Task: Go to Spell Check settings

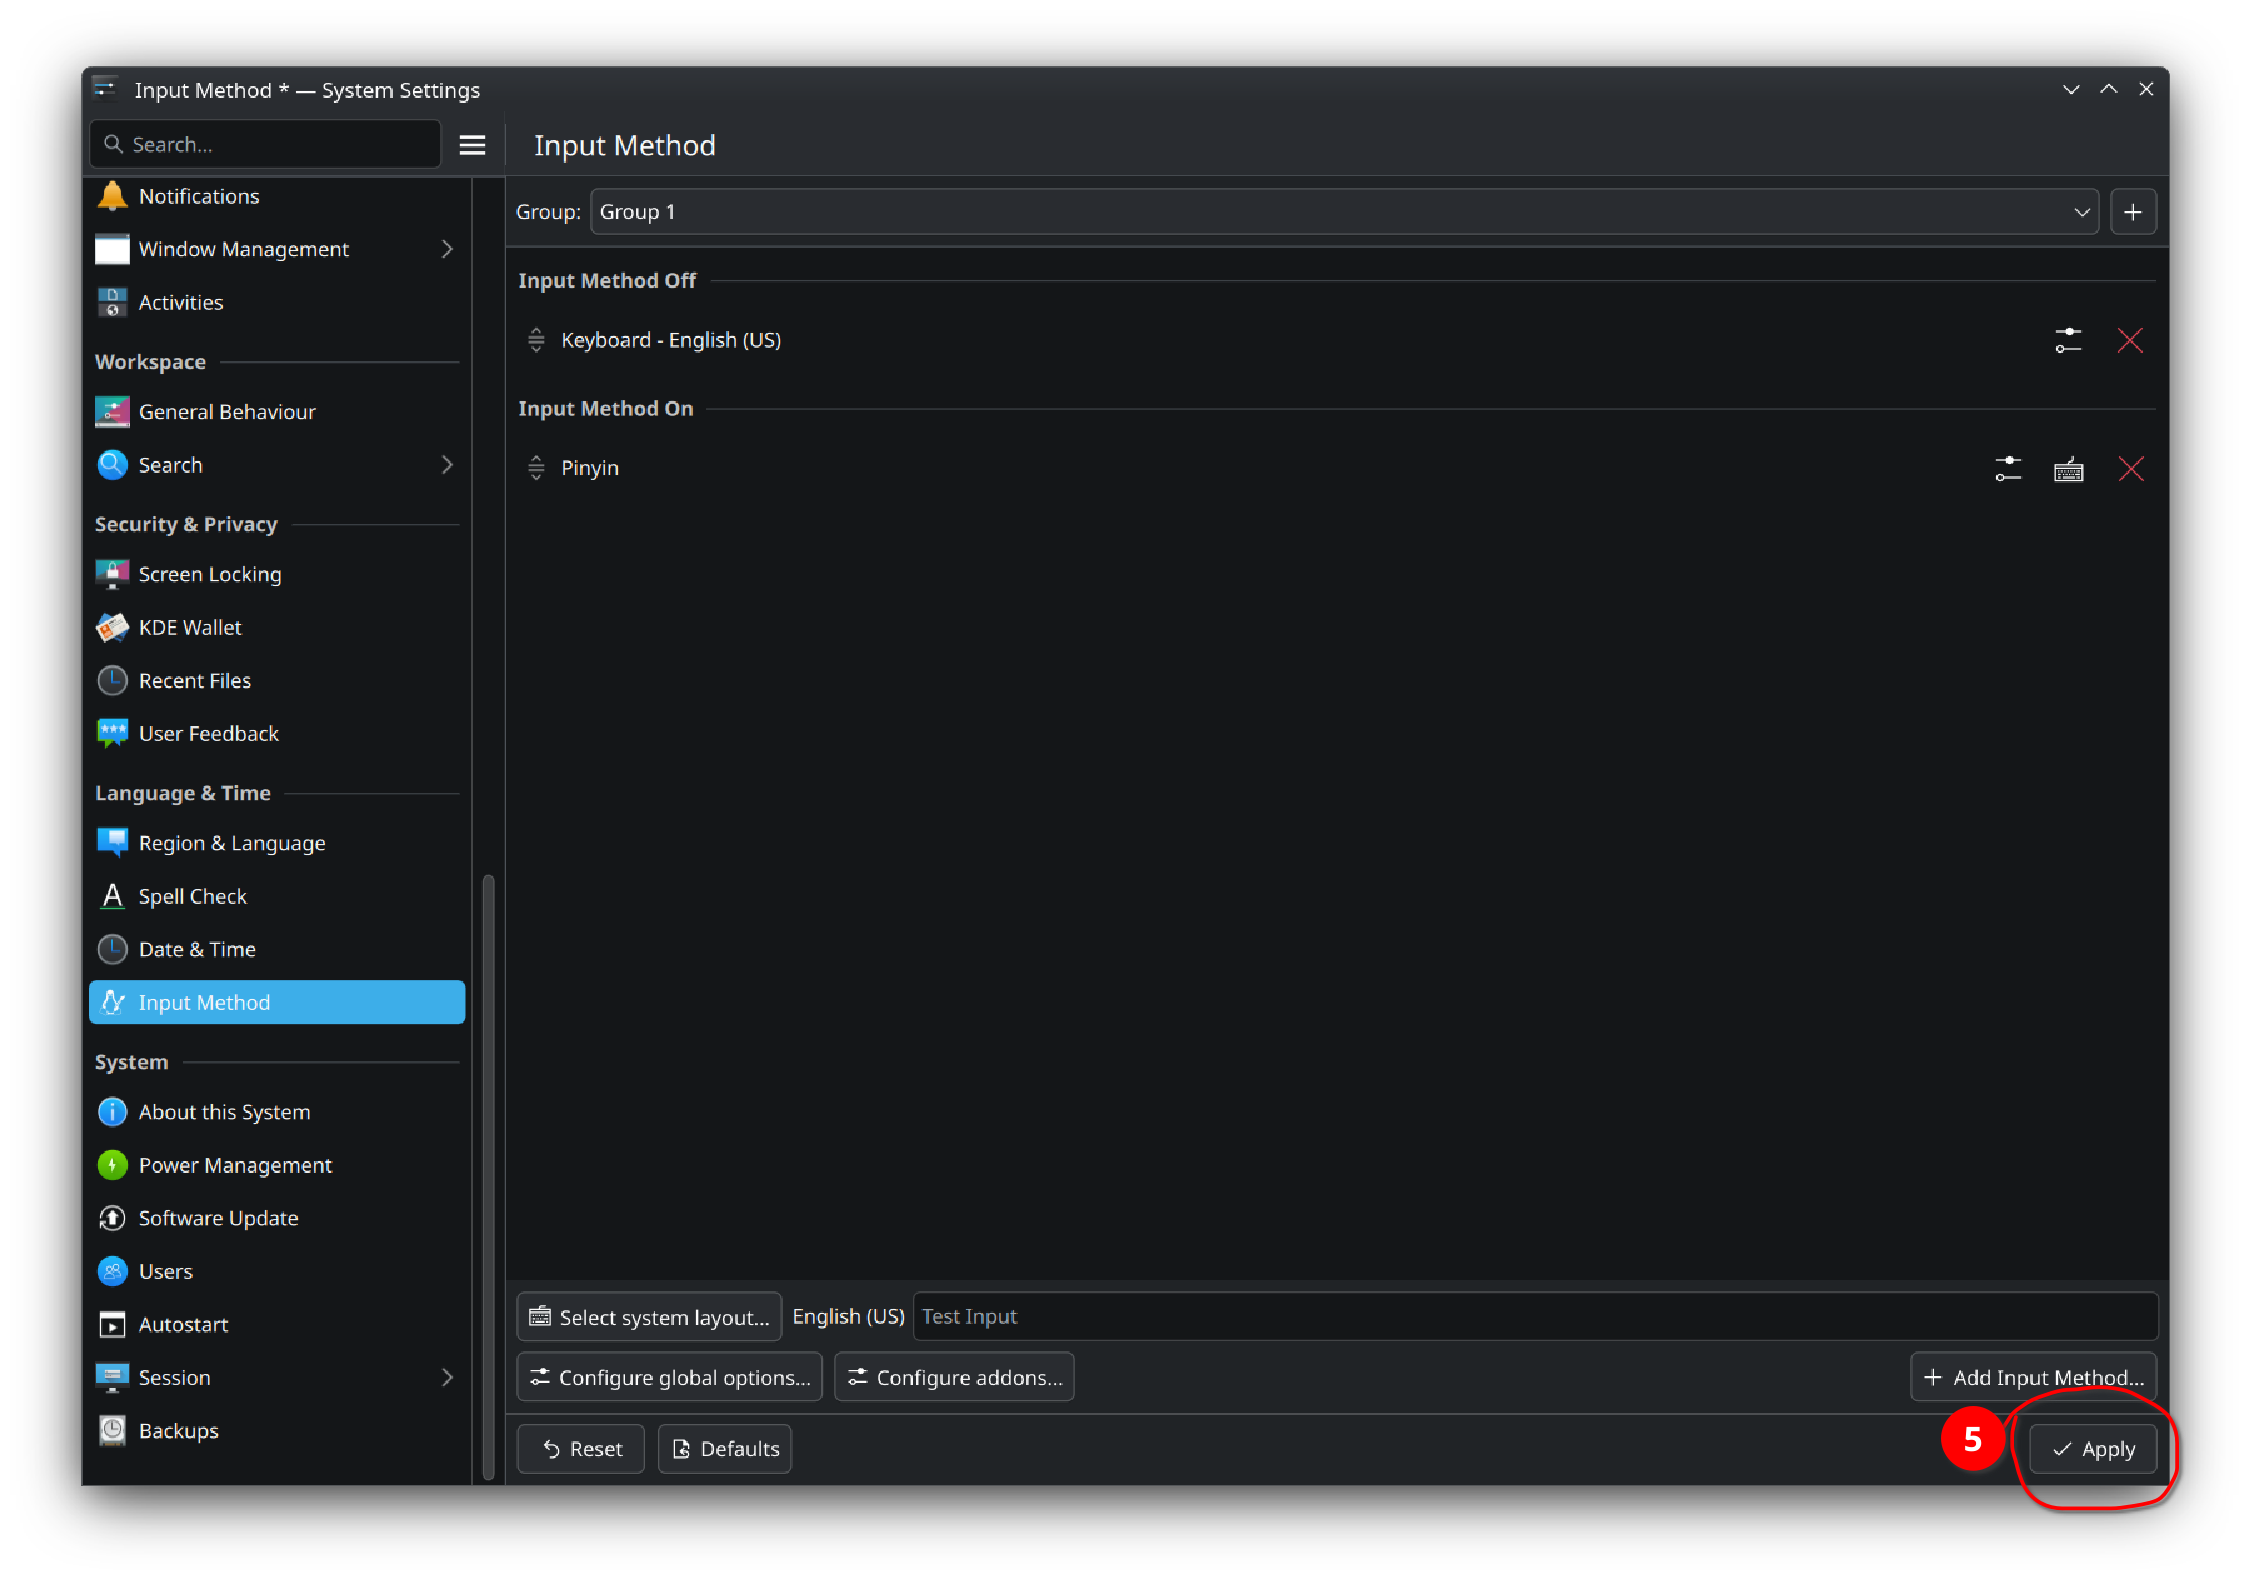Action: (x=192, y=896)
